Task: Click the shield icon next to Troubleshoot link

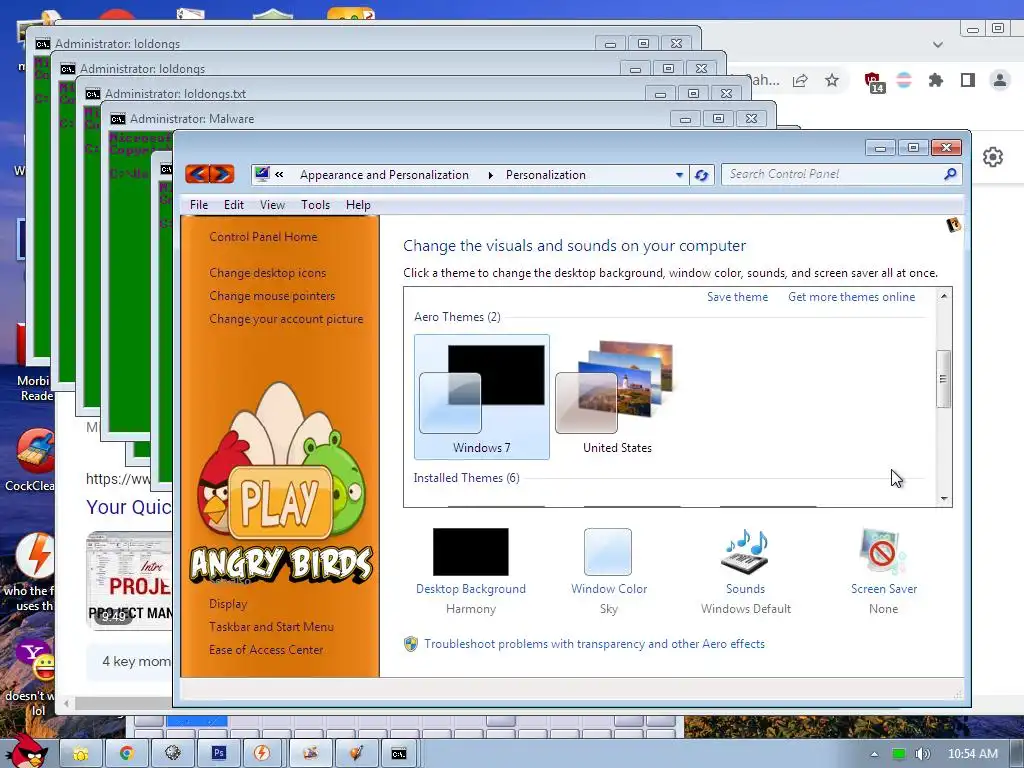Action: (x=411, y=644)
